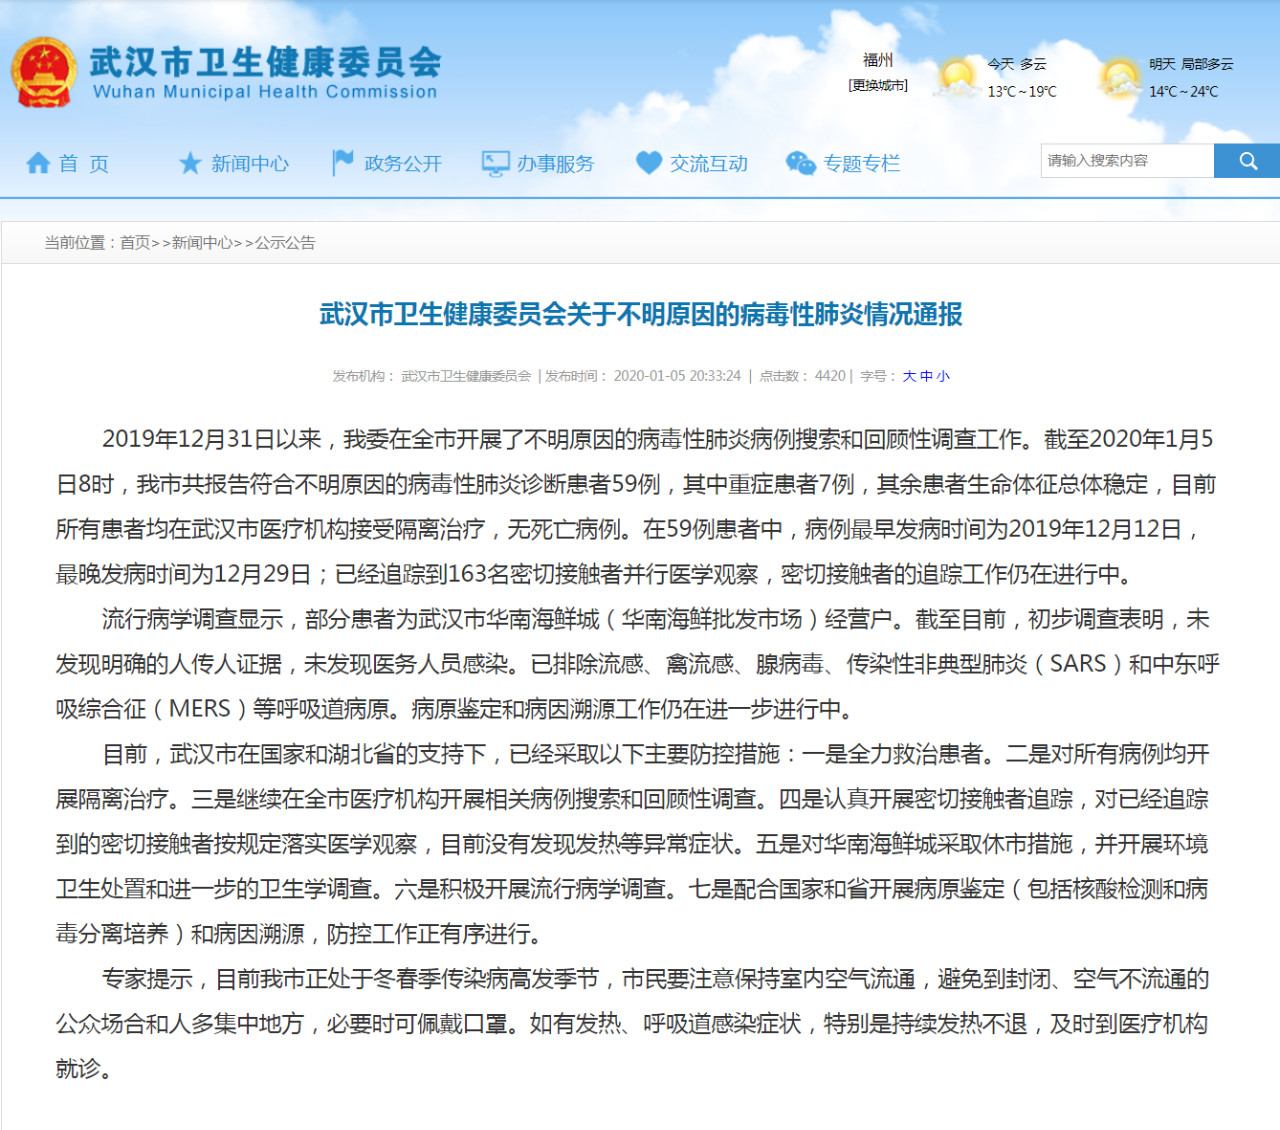This screenshot has height=1130, width=1280.
Task: Open the 首页 menu item
Action: click(84, 163)
